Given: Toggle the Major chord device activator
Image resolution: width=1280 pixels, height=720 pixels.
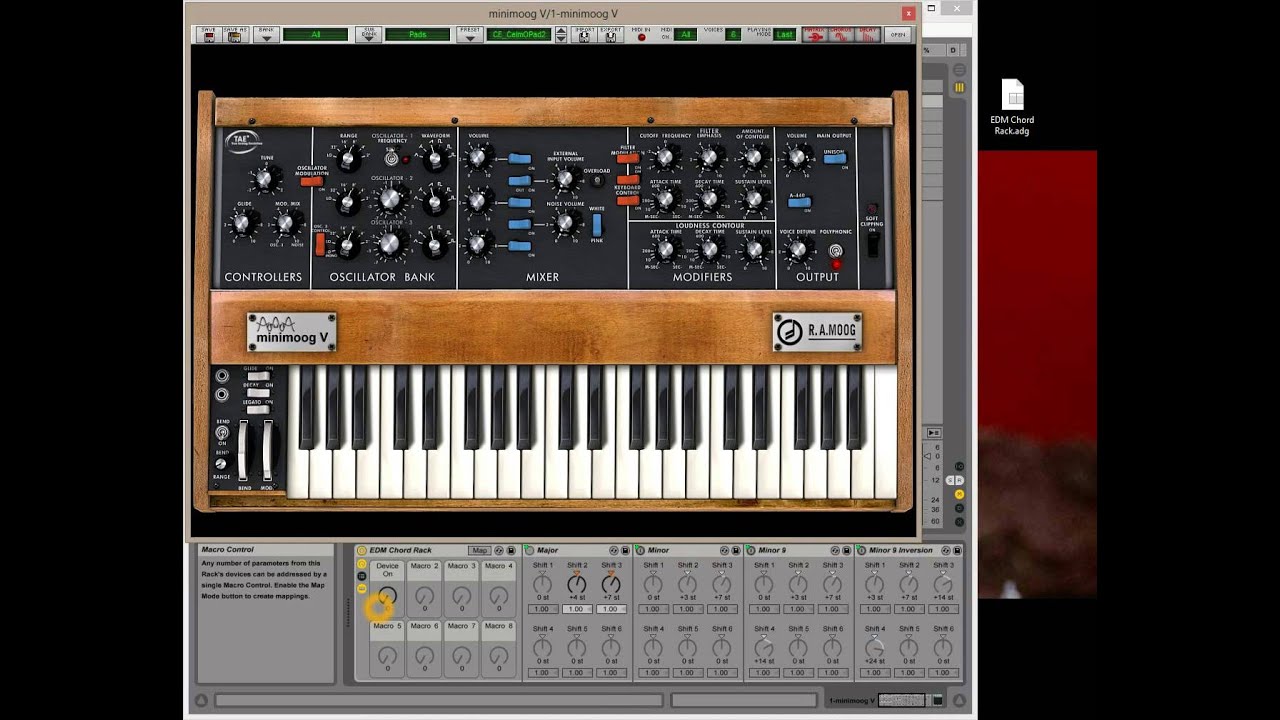Looking at the screenshot, I should pyautogui.click(x=530, y=550).
